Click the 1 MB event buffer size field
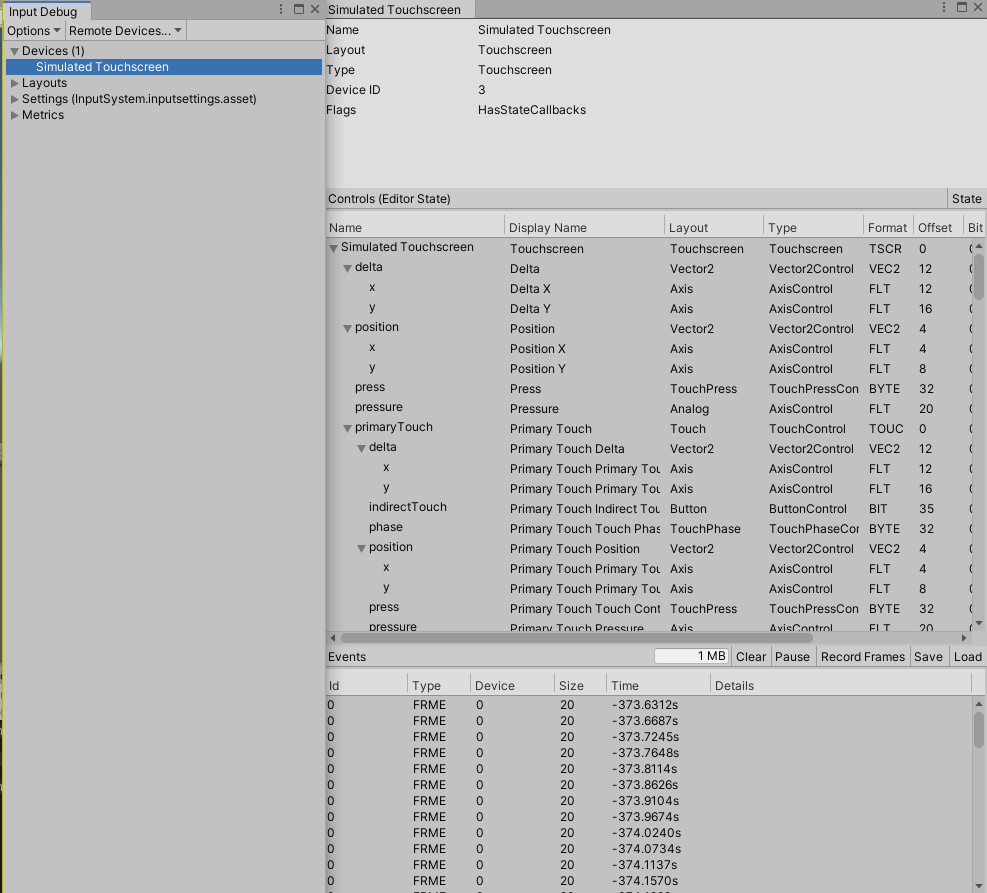Image resolution: width=987 pixels, height=893 pixels. [692, 656]
